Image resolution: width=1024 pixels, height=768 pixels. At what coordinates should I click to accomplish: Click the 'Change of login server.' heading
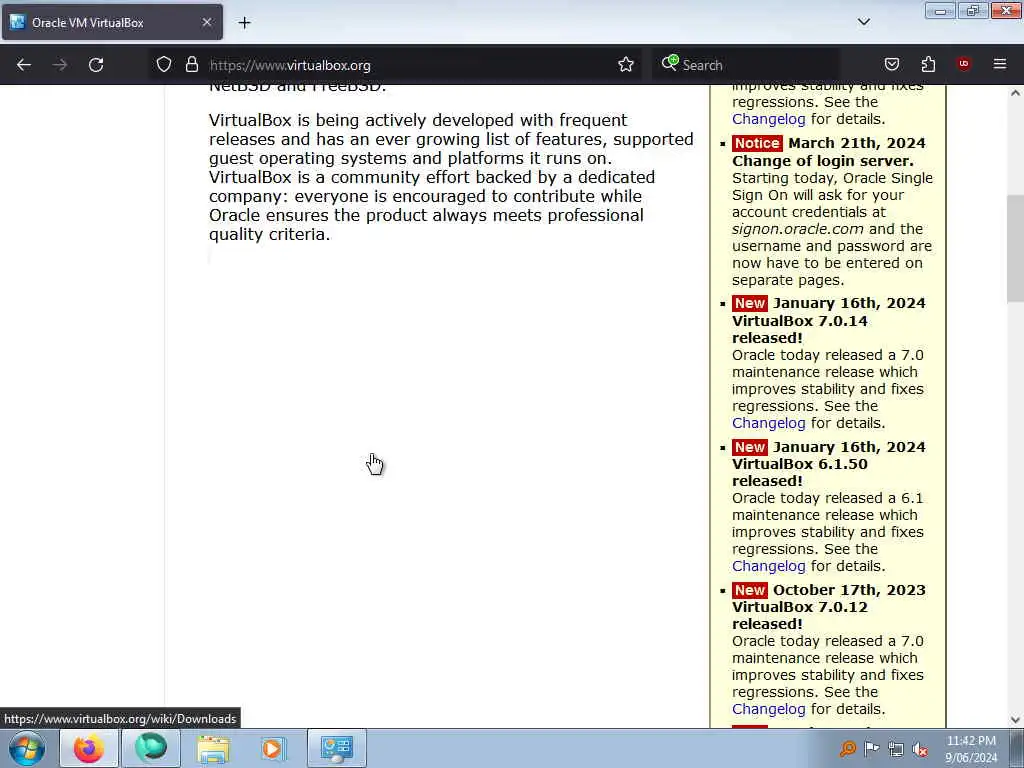(822, 161)
